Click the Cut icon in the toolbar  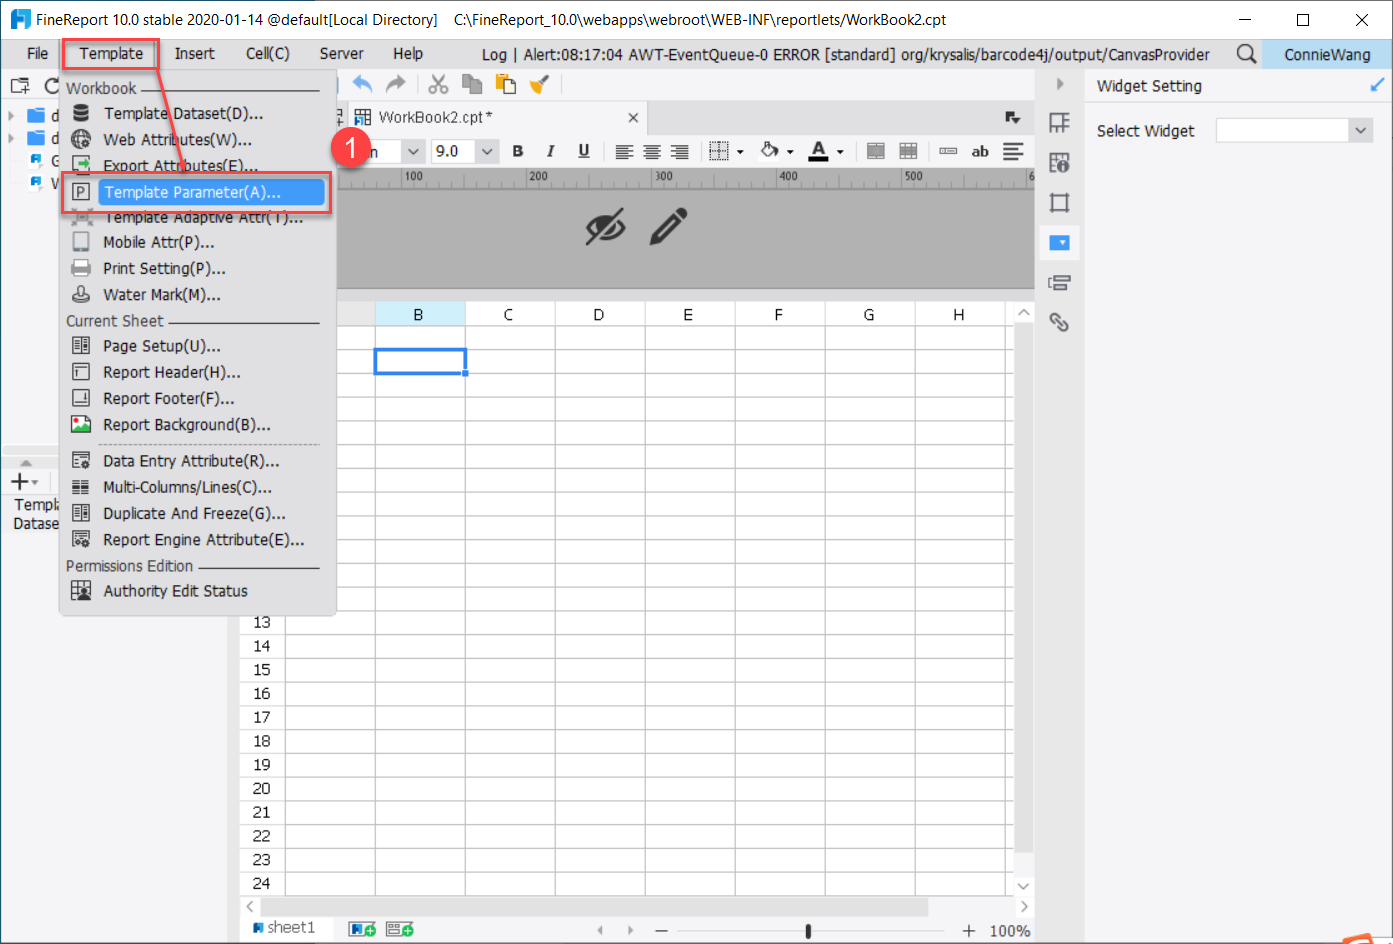438,84
